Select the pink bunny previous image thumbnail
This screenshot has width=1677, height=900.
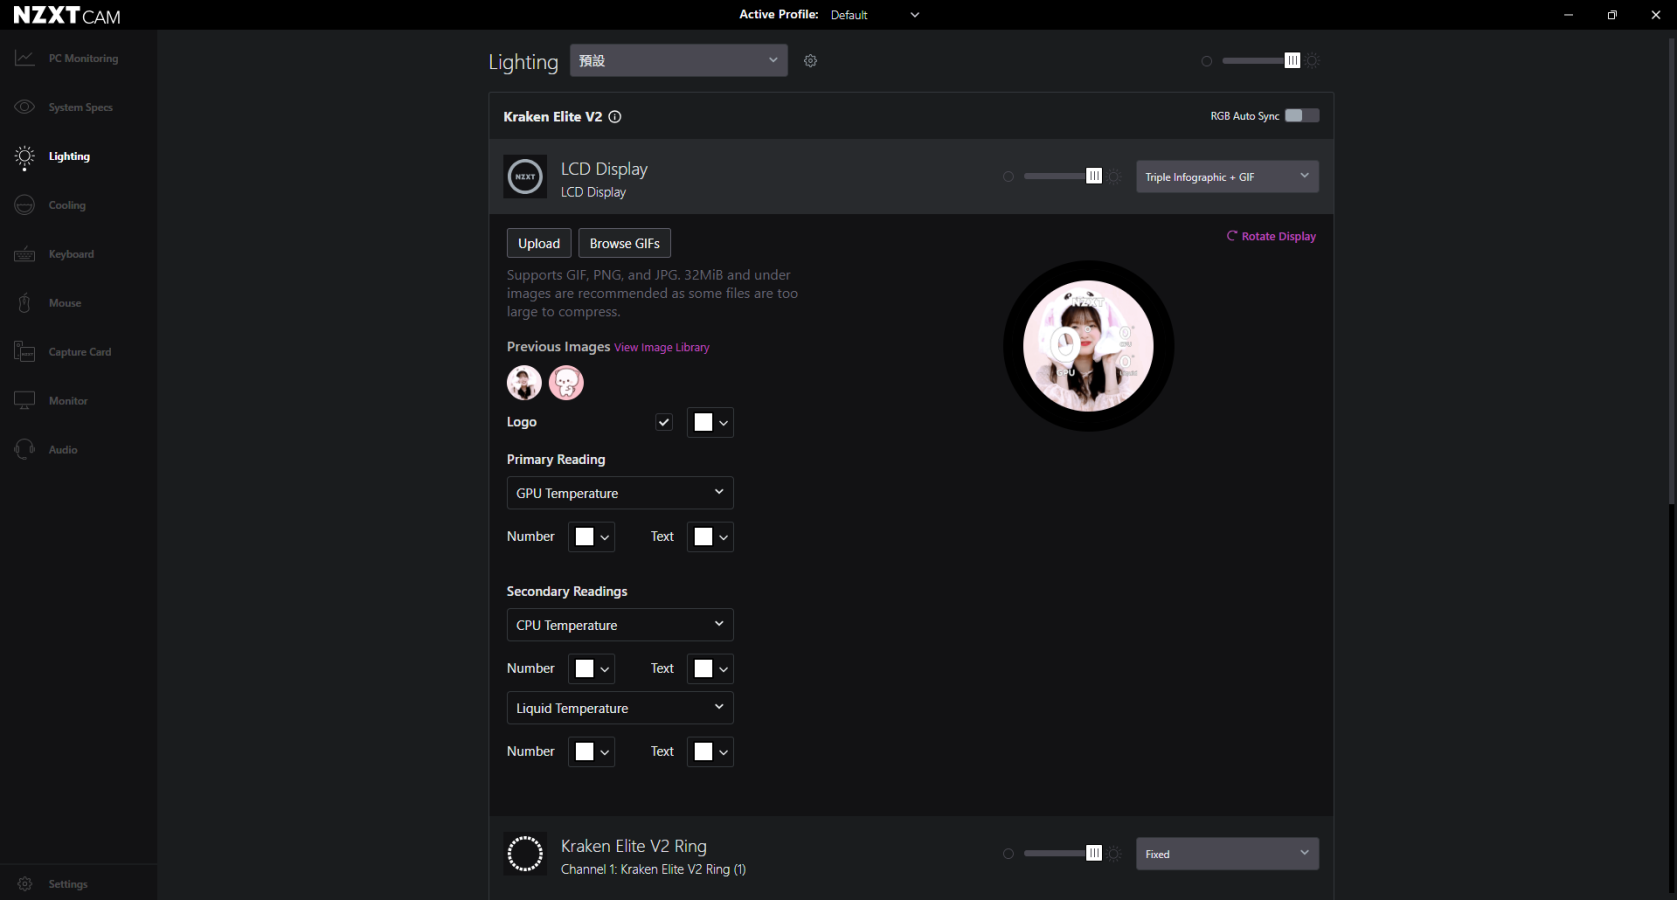coord(566,383)
